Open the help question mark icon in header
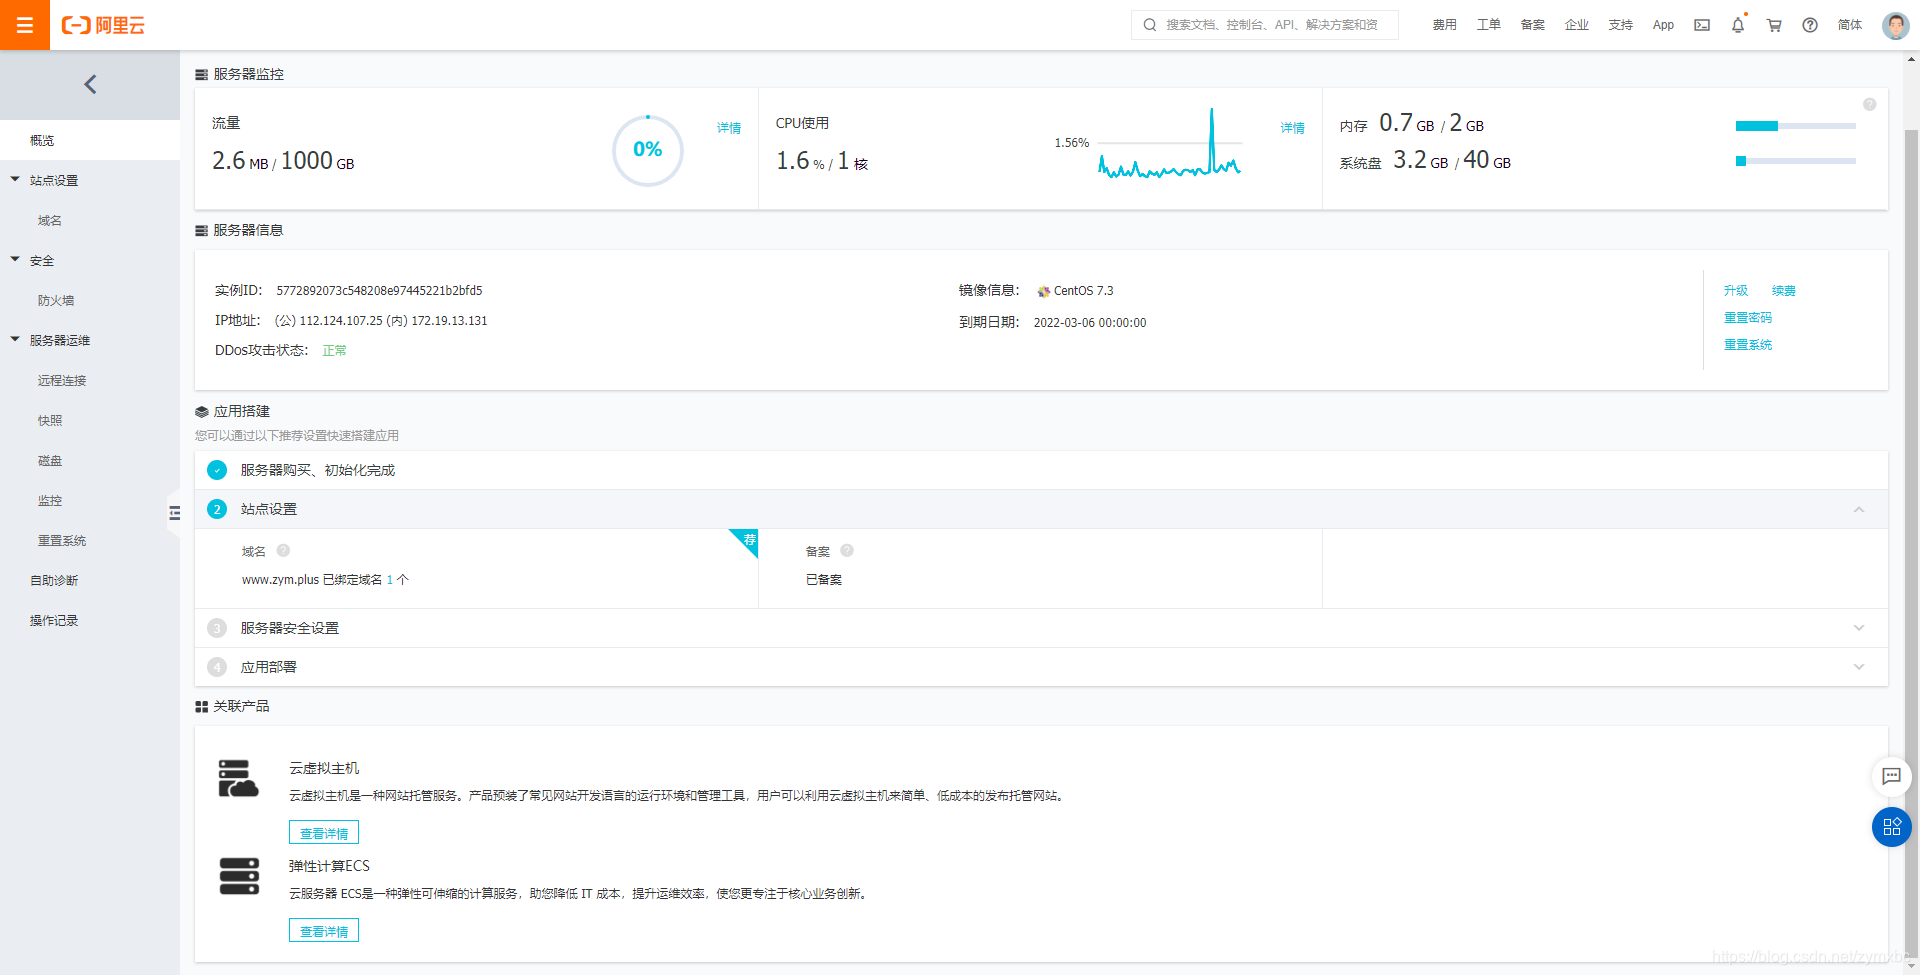 [x=1810, y=25]
